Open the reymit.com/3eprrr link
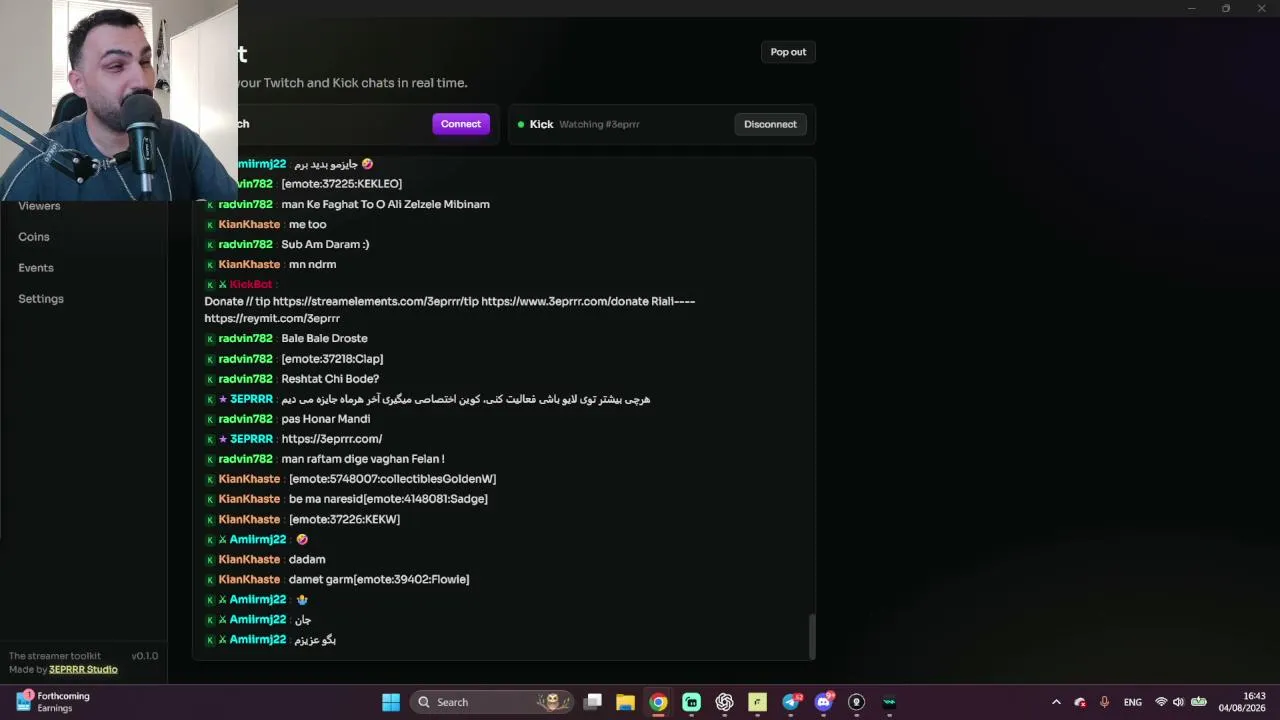1280x720 pixels. point(272,318)
